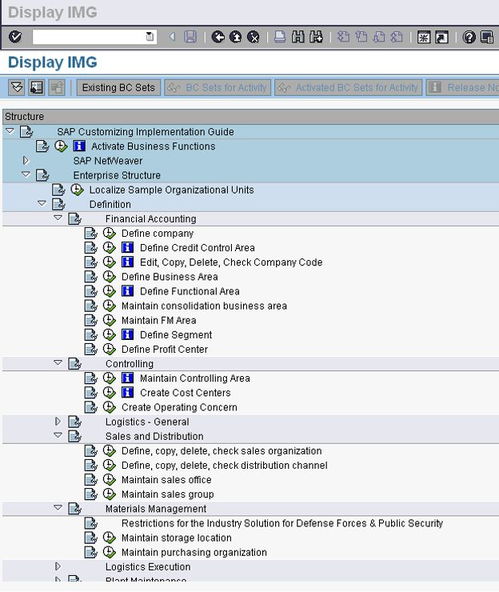This screenshot has height=592, width=499.
Task: Open the Help question mark icon
Action: 469,37
